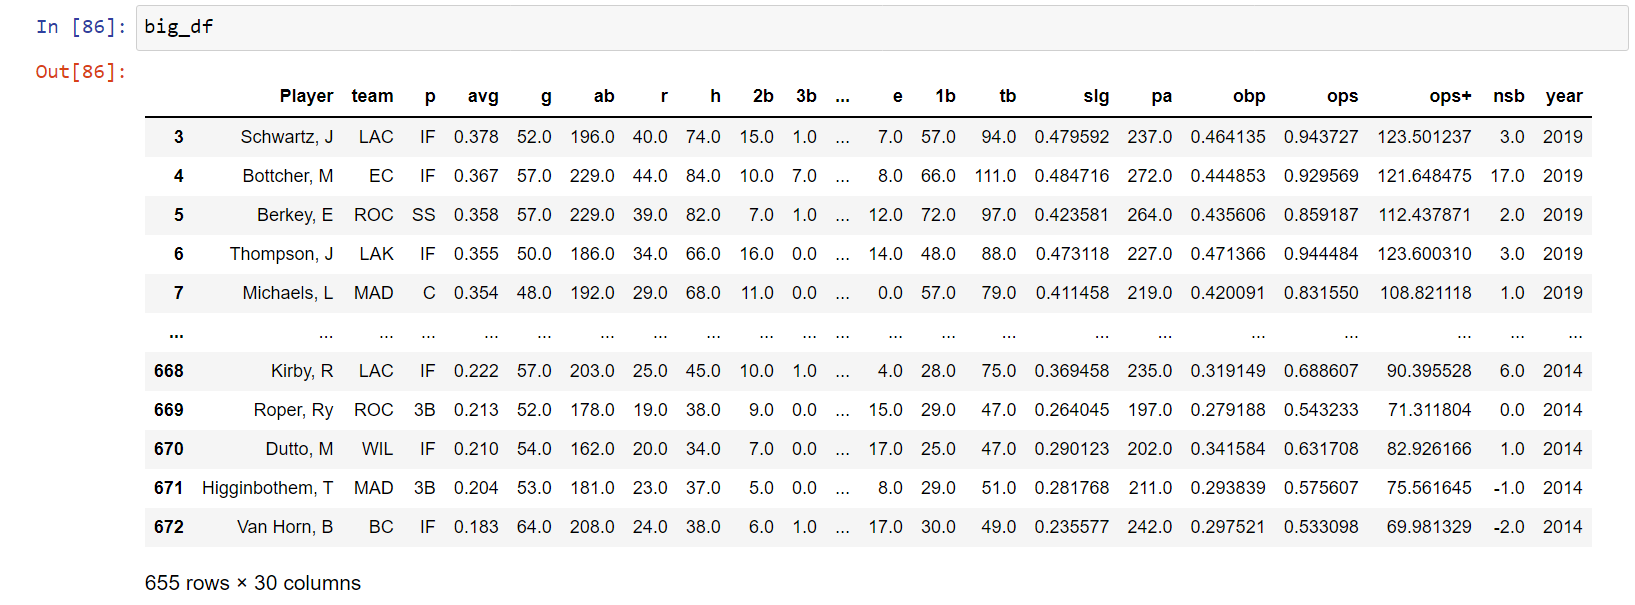Click the 655 rows × 30 columns summary
Viewport: 1635px width, 605px height.
pos(253,583)
